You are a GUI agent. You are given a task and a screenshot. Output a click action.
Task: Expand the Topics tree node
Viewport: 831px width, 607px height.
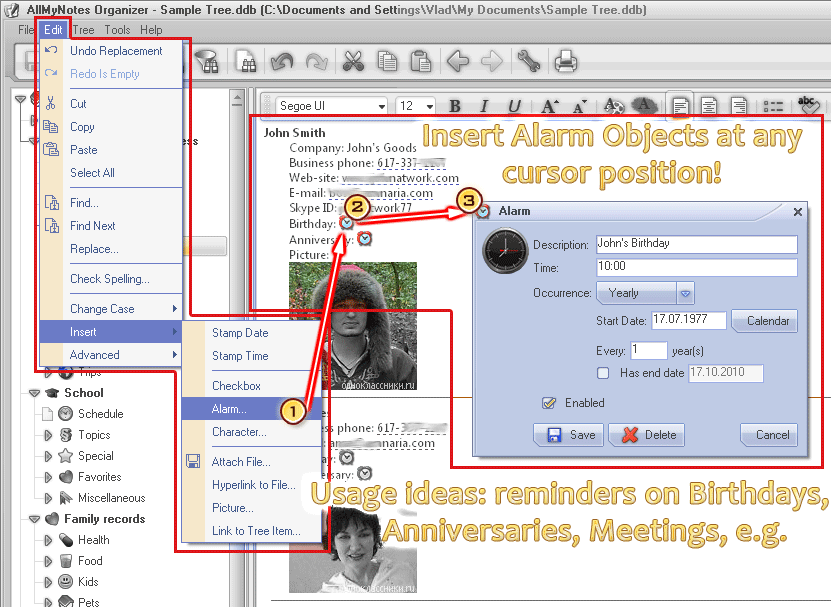point(48,435)
